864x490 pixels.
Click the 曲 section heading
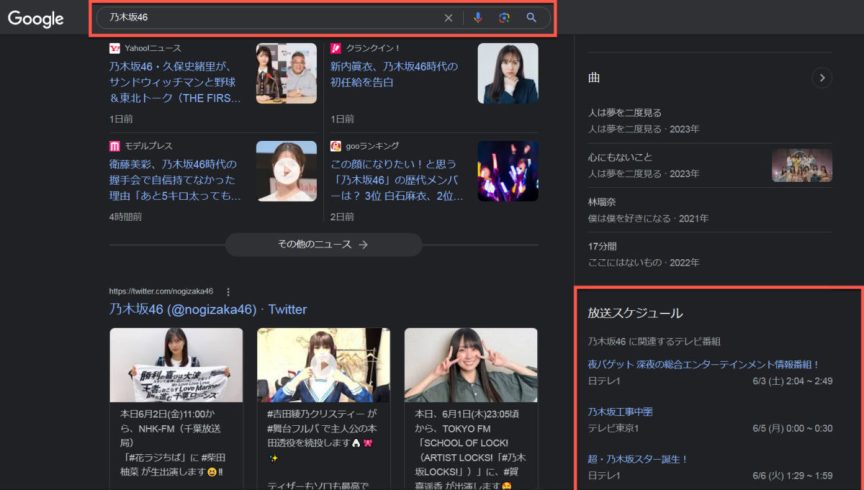click(594, 78)
